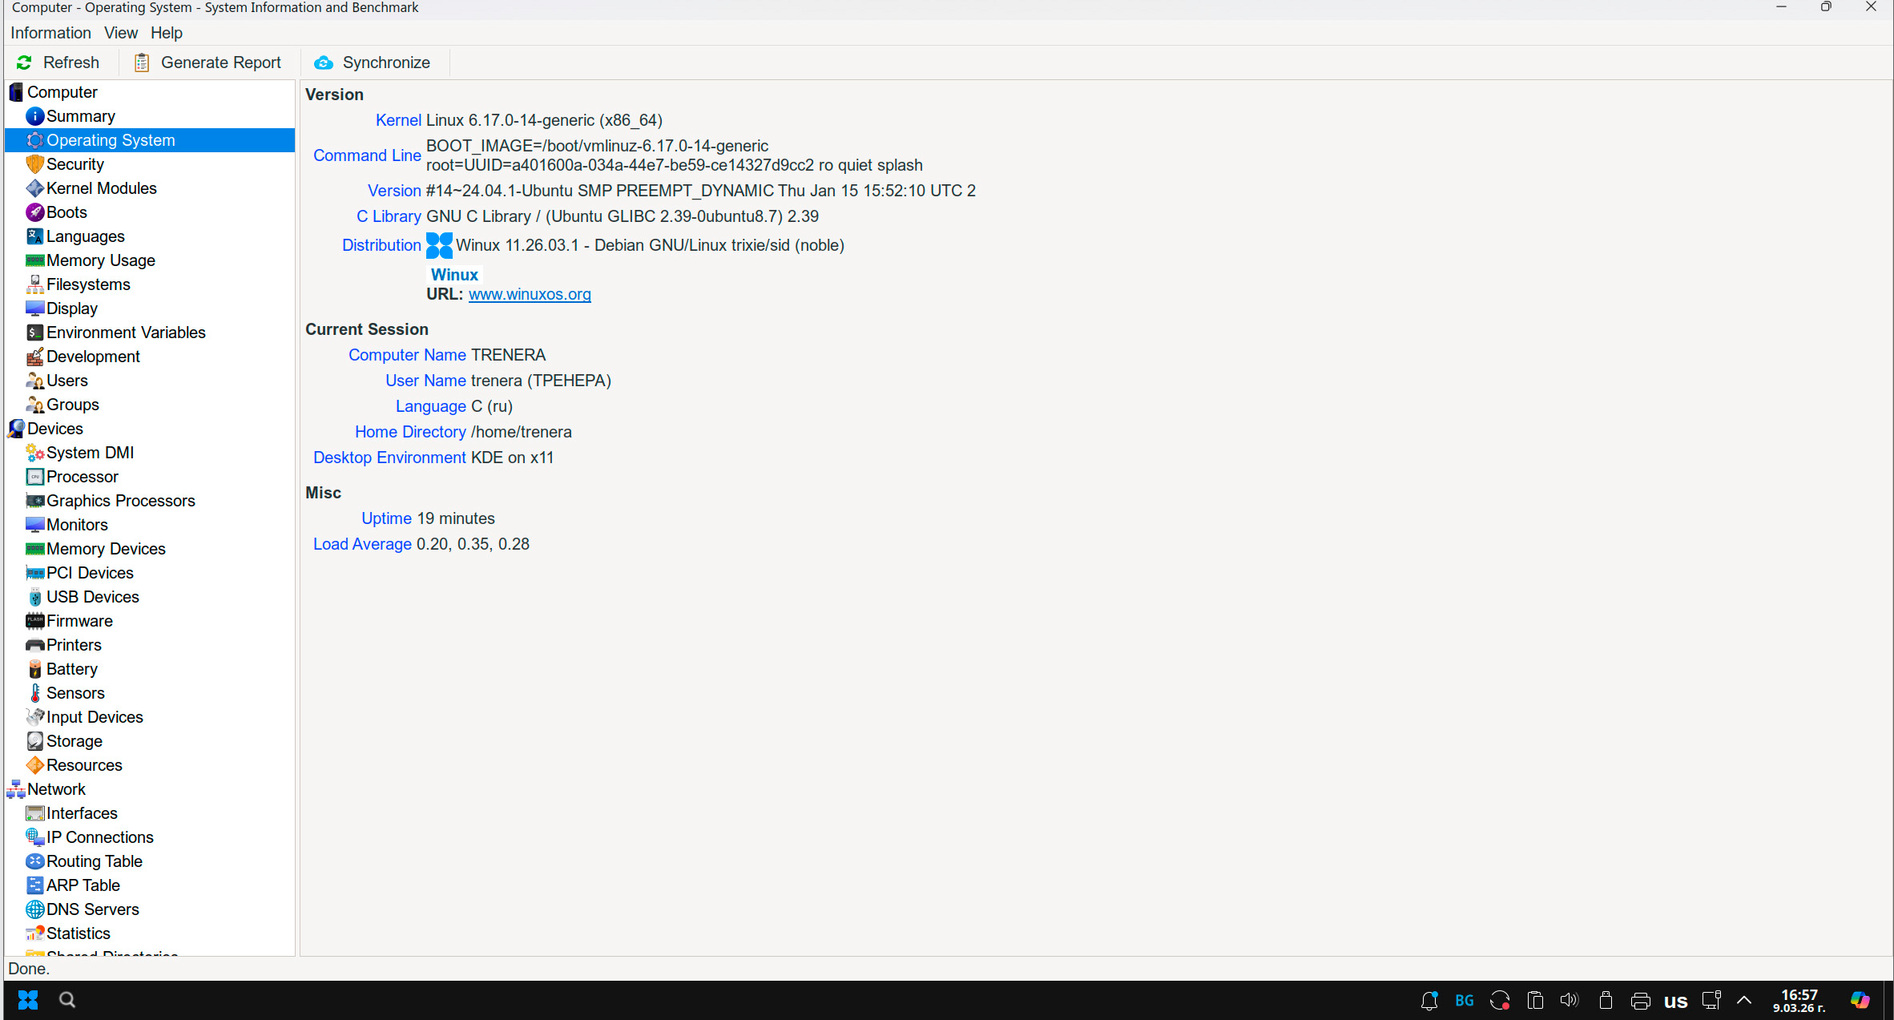The width and height of the screenshot is (1894, 1020).
Task: Open the Storage disk icon
Action: tap(35, 741)
